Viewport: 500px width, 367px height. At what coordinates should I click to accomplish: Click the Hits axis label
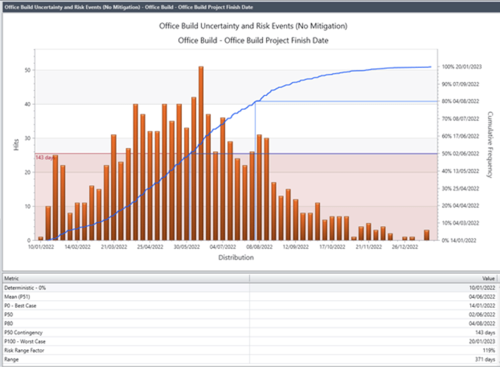[x=16, y=145]
